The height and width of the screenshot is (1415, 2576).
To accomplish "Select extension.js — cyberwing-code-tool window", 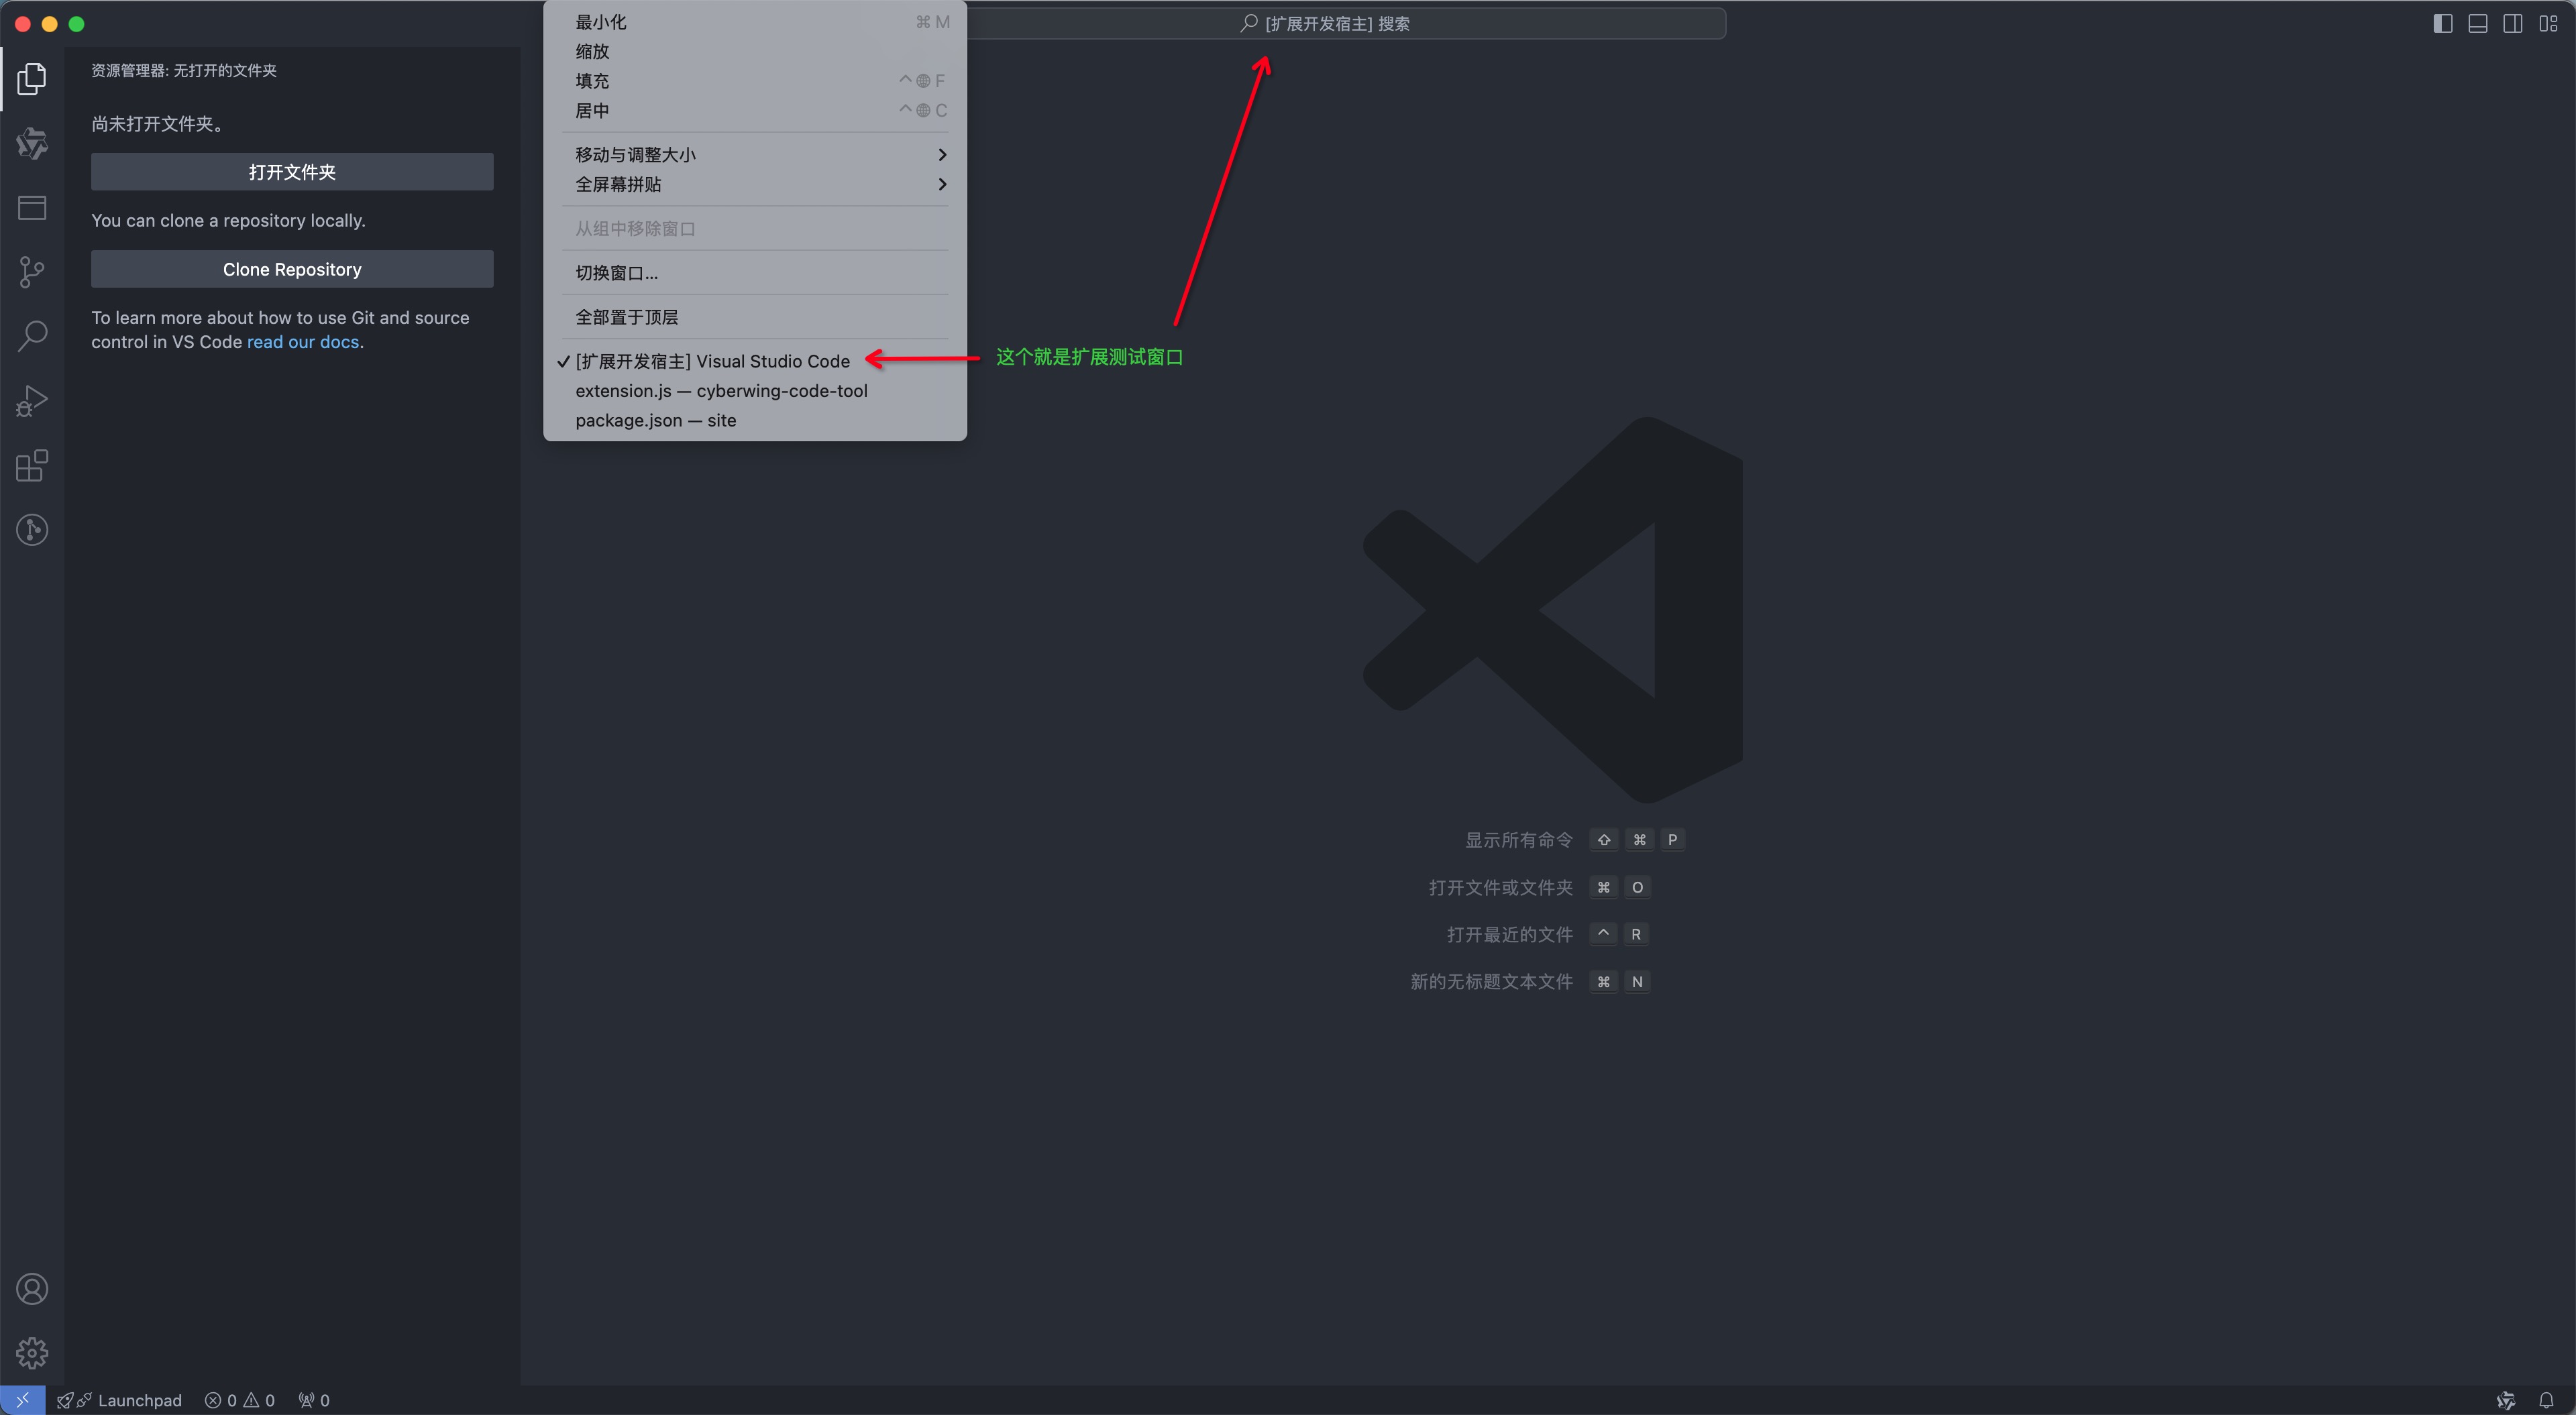I will click(x=721, y=391).
